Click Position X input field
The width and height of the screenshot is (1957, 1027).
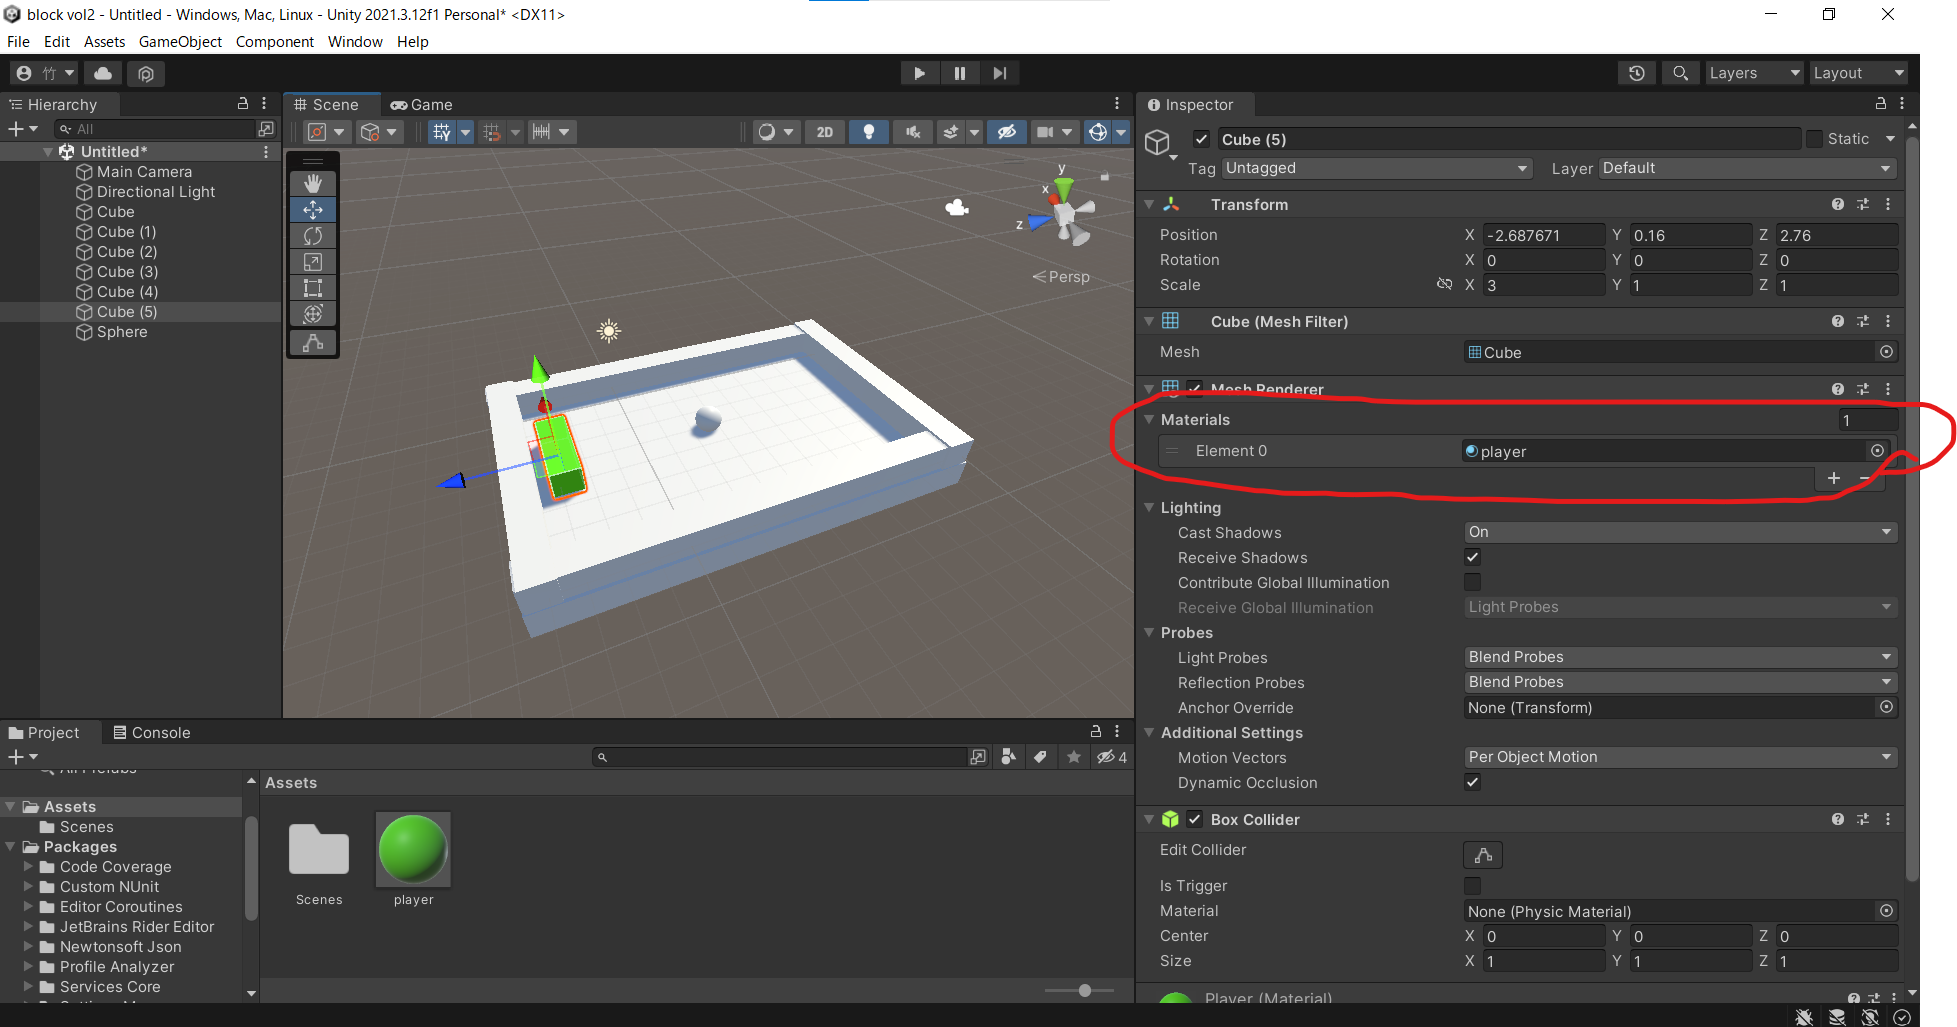point(1544,235)
